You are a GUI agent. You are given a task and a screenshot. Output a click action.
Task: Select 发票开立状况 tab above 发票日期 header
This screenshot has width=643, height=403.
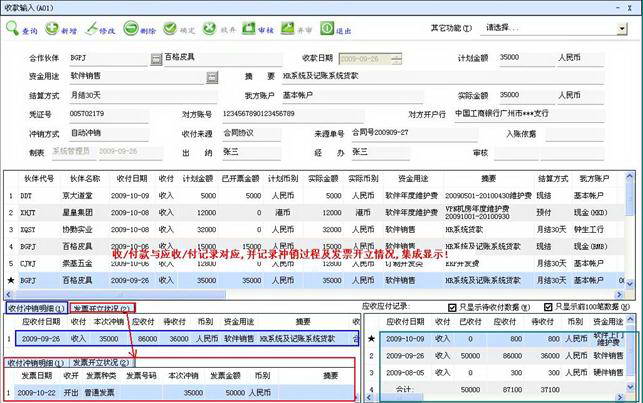click(x=101, y=363)
